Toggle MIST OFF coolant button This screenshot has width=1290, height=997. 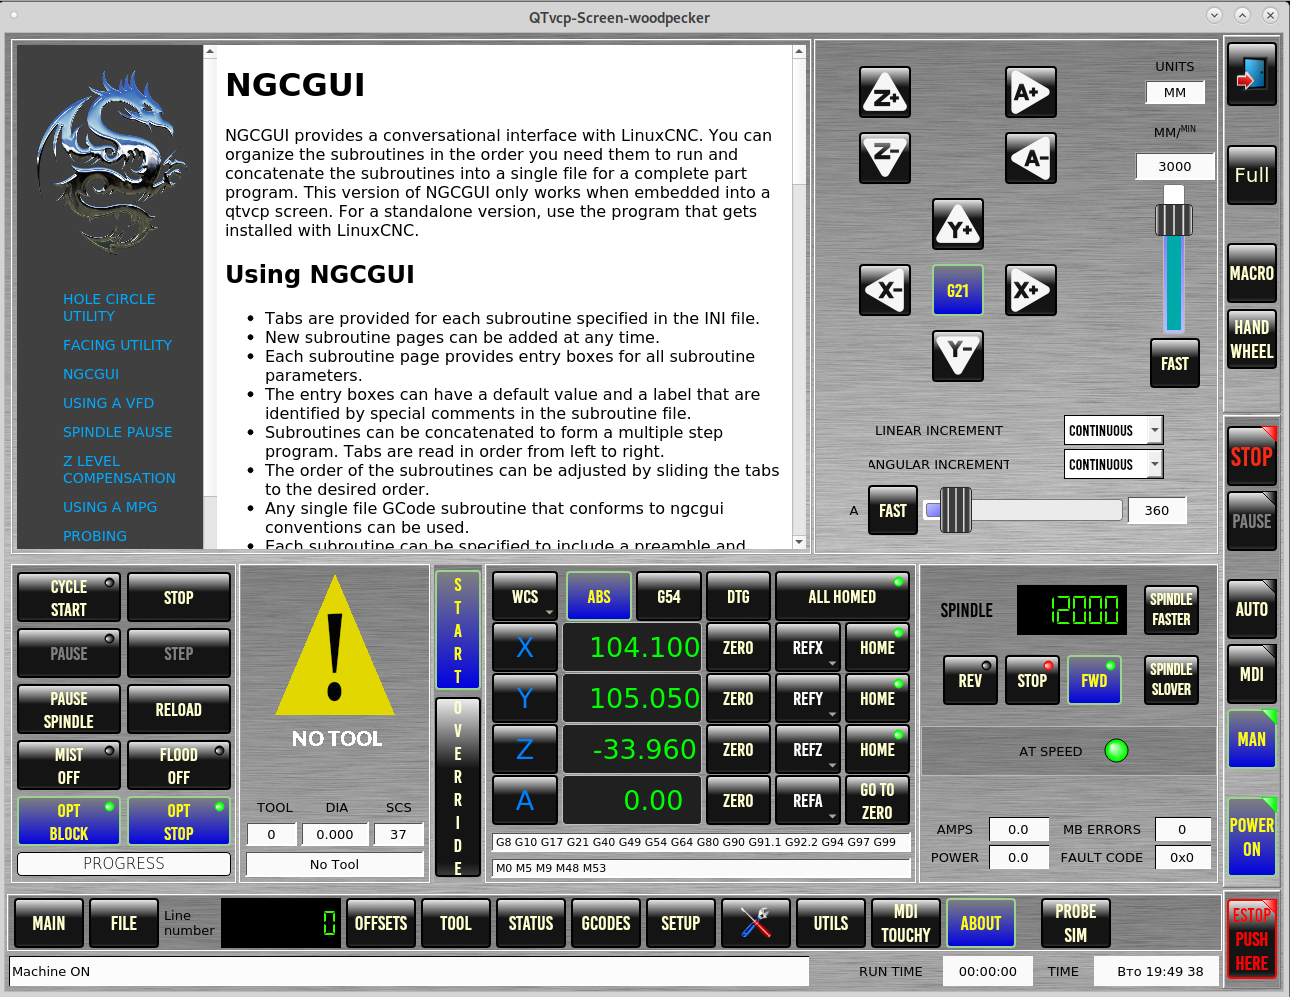pyautogui.click(x=69, y=766)
